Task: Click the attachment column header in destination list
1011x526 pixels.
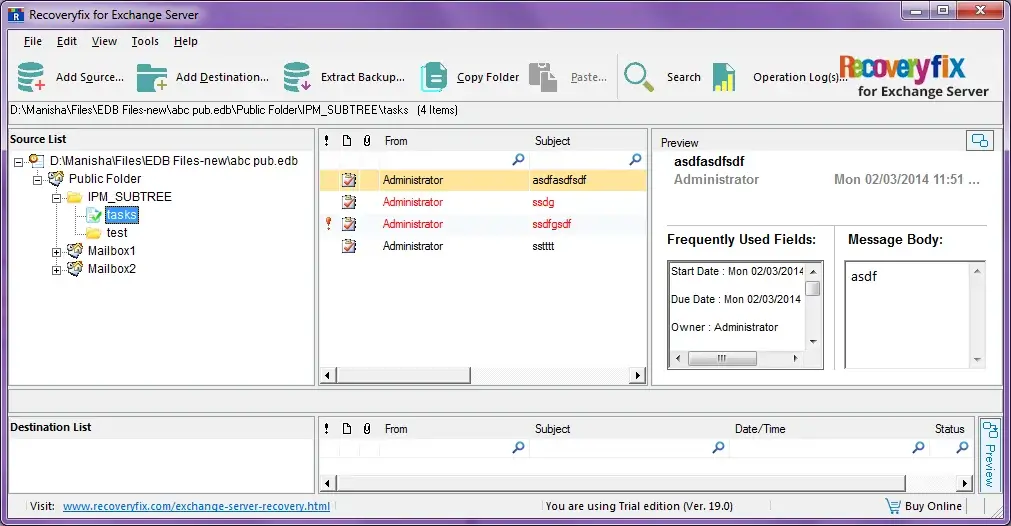Action: [x=367, y=429]
